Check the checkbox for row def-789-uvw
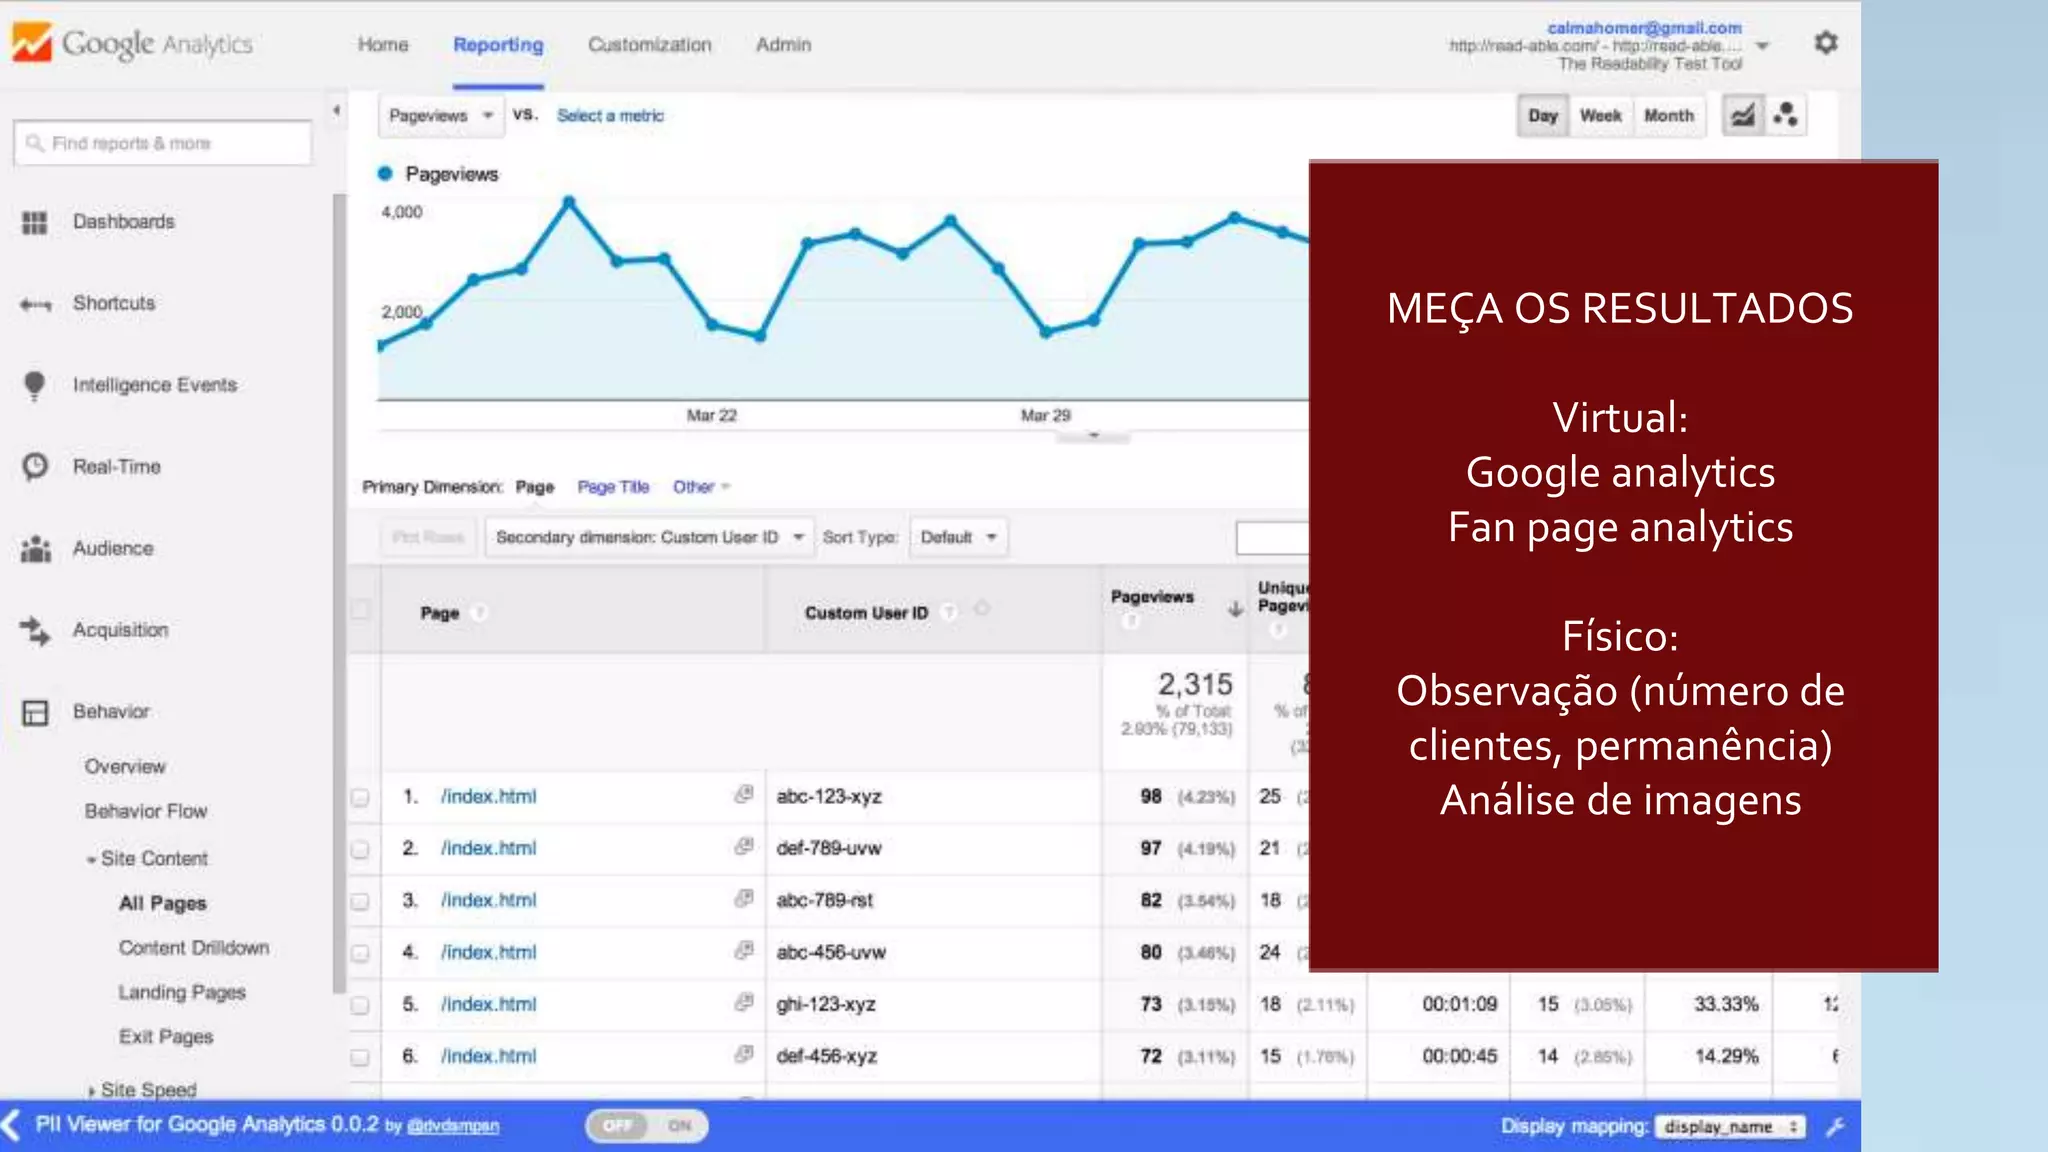The height and width of the screenshot is (1152, 2048). click(360, 850)
